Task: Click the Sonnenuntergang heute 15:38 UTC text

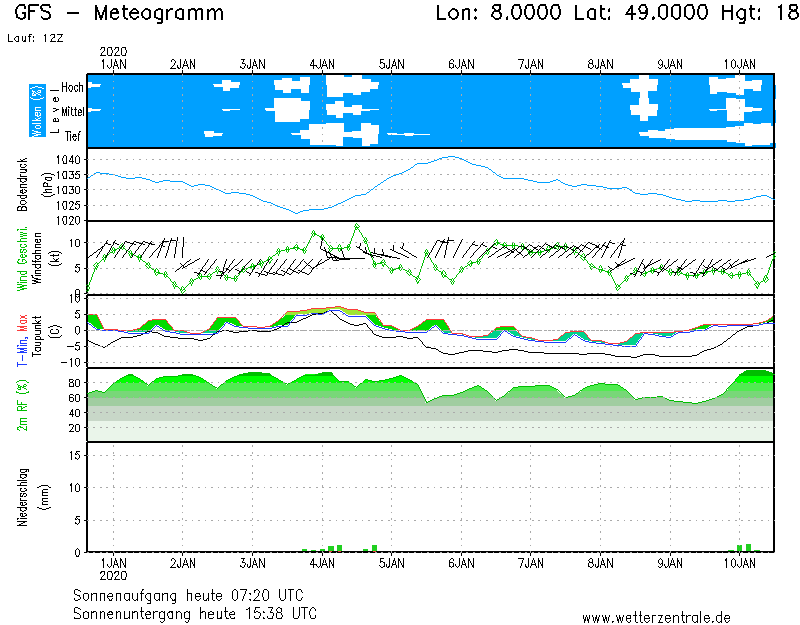Action: tap(195, 612)
